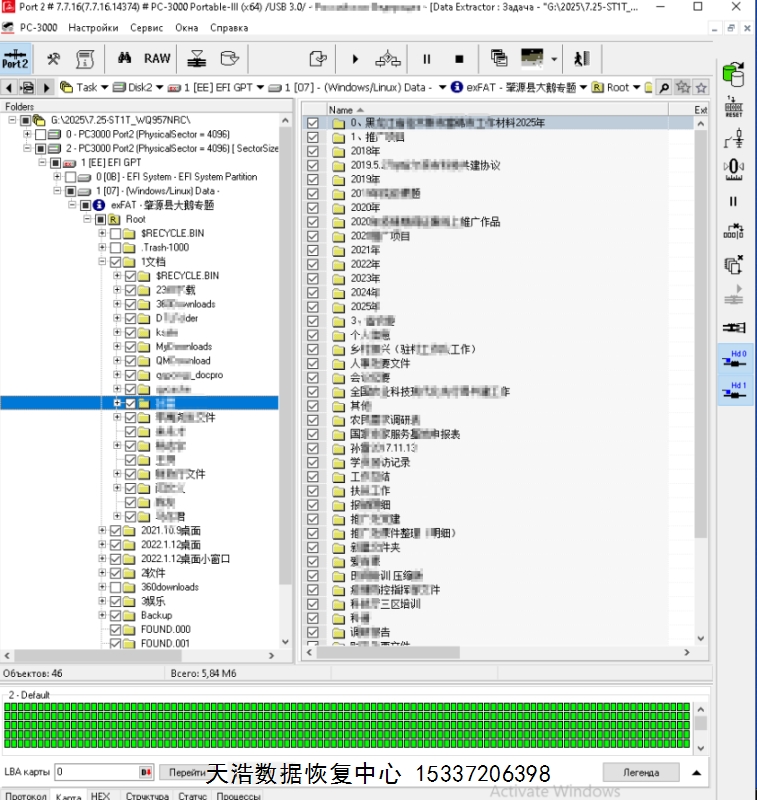Click the binoculars search icon
757x800 pixels.
pyautogui.click(x=125, y=59)
